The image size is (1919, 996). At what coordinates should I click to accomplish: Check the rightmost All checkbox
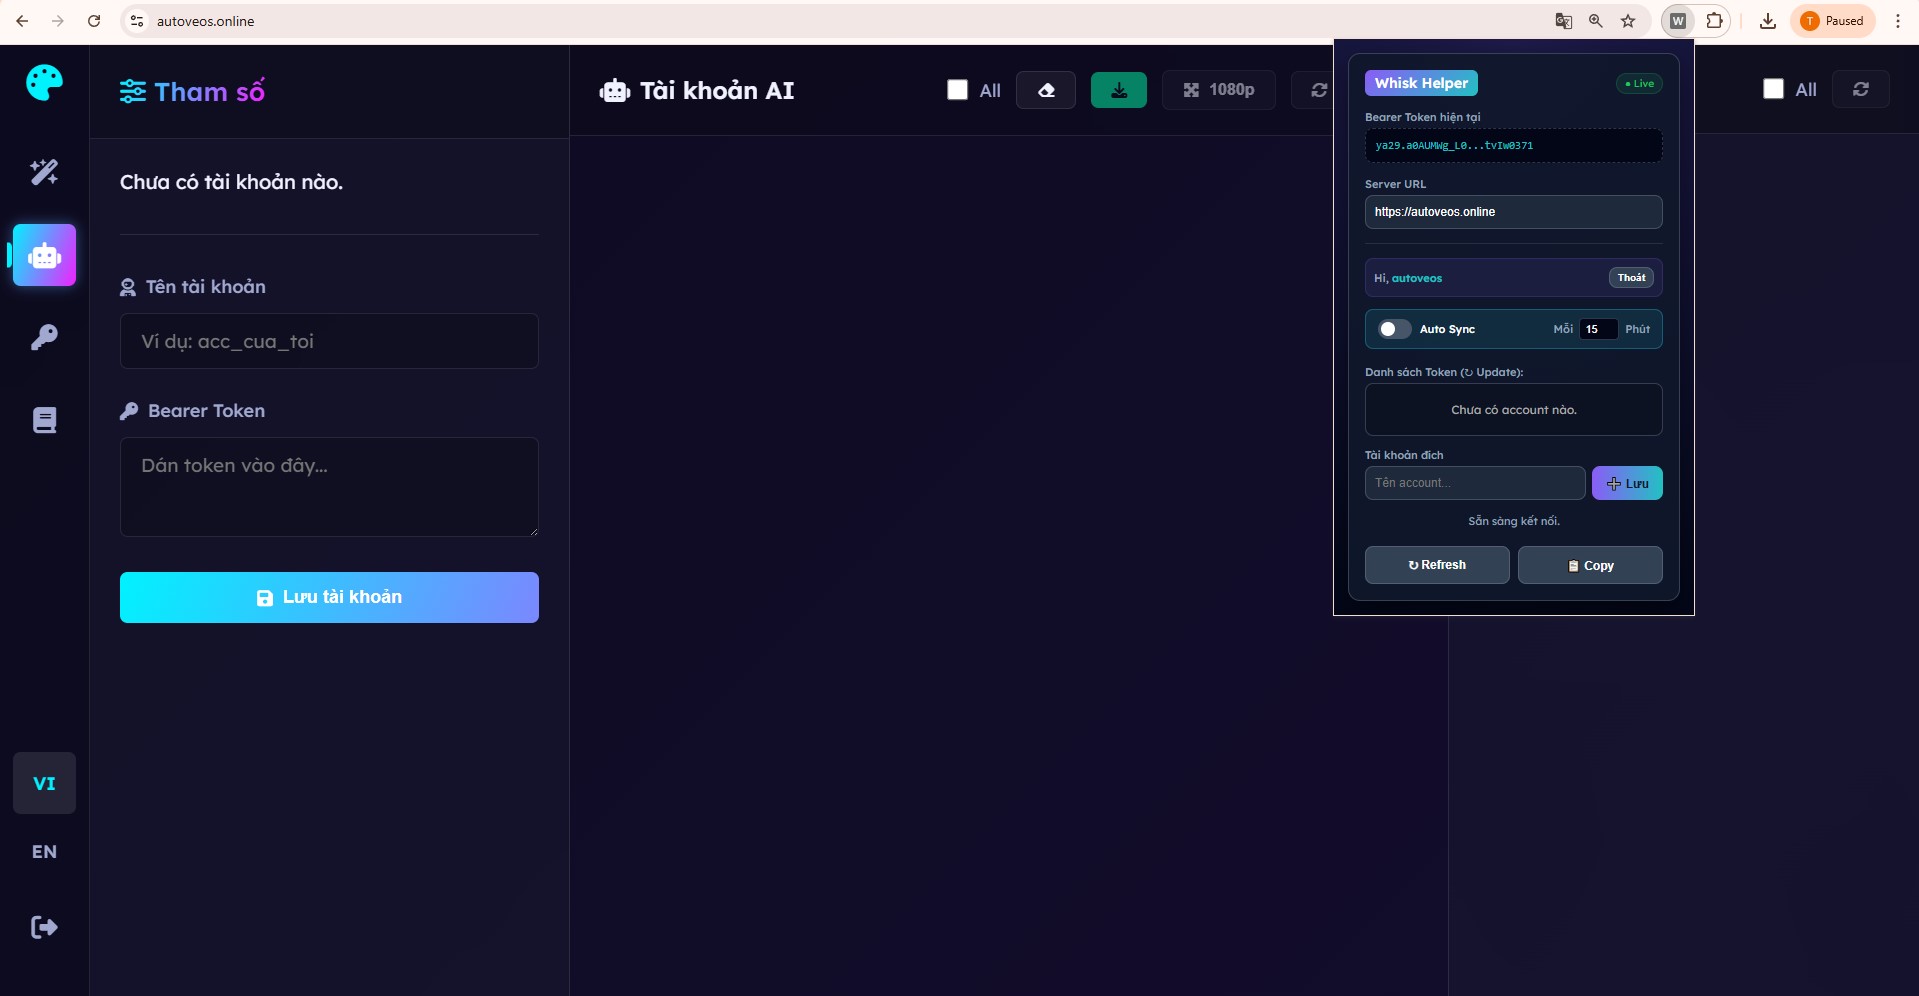point(1773,89)
